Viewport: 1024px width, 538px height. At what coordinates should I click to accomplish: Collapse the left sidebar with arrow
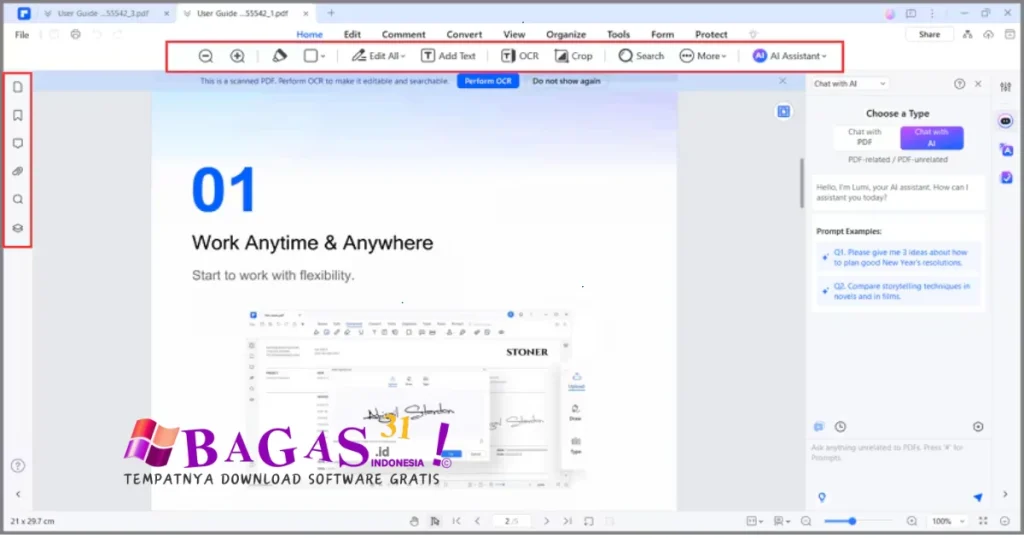[18, 494]
